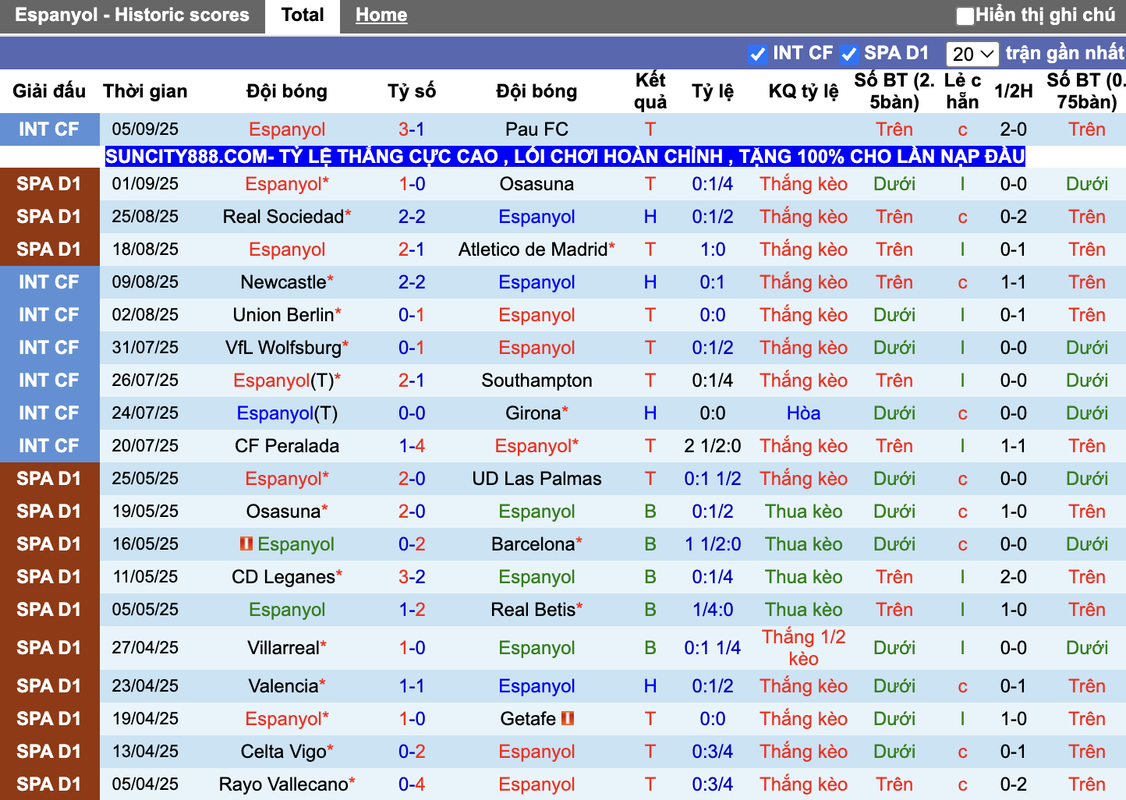Image resolution: width=1126 pixels, height=800 pixels.
Task: Click the 0-4 score for Rayo Vallecano match
Action: pos(411,784)
